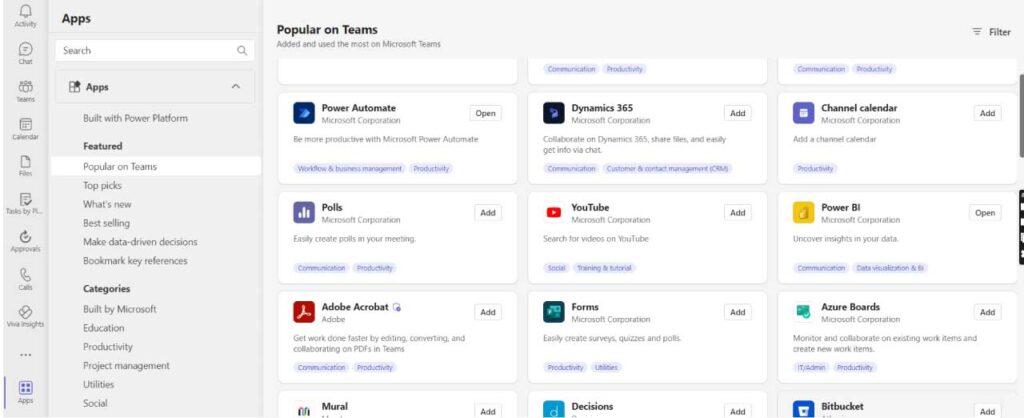This screenshot has width=1024, height=418.
Task: Click the Bitbucket app icon
Action: point(803,410)
